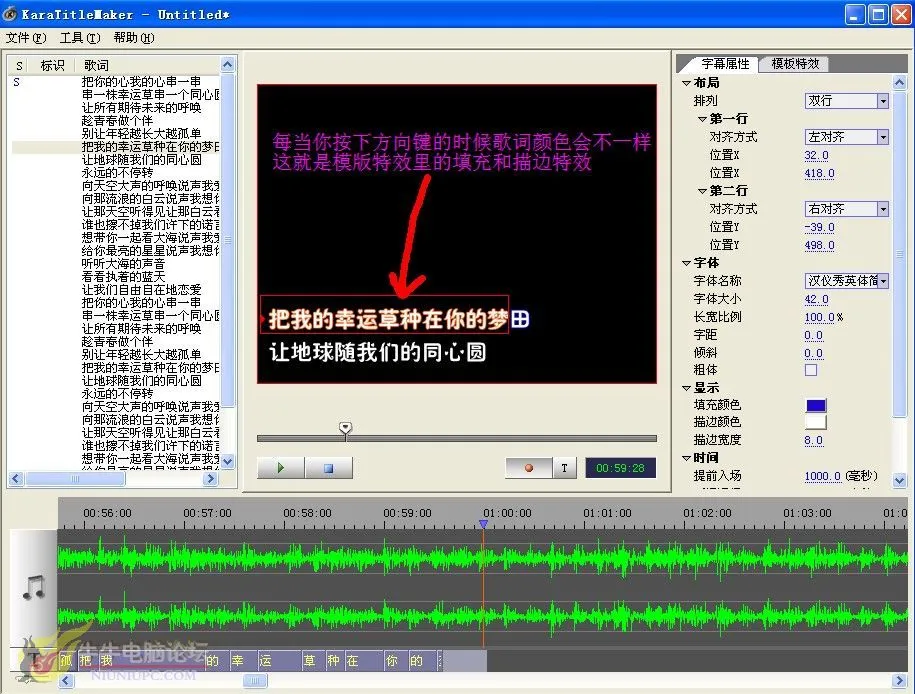
Task: Select the music note audio track icon
Action: (34, 586)
